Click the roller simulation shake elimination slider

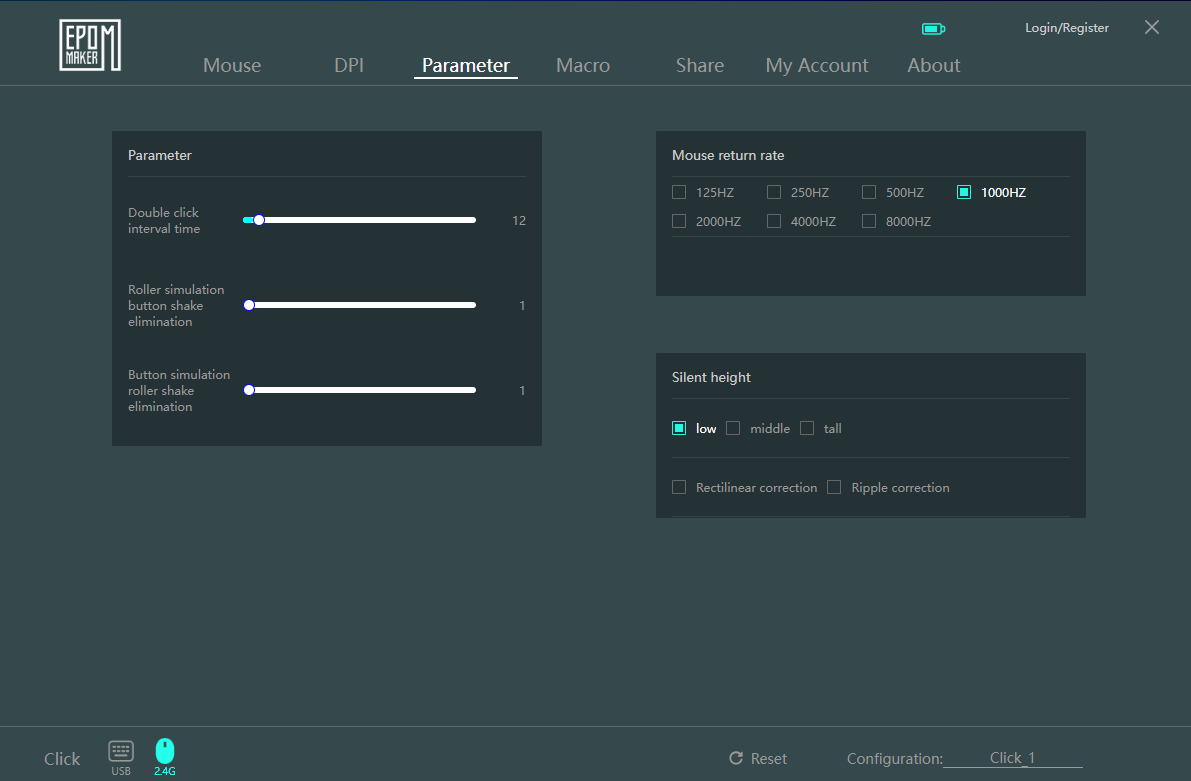tap(250, 305)
